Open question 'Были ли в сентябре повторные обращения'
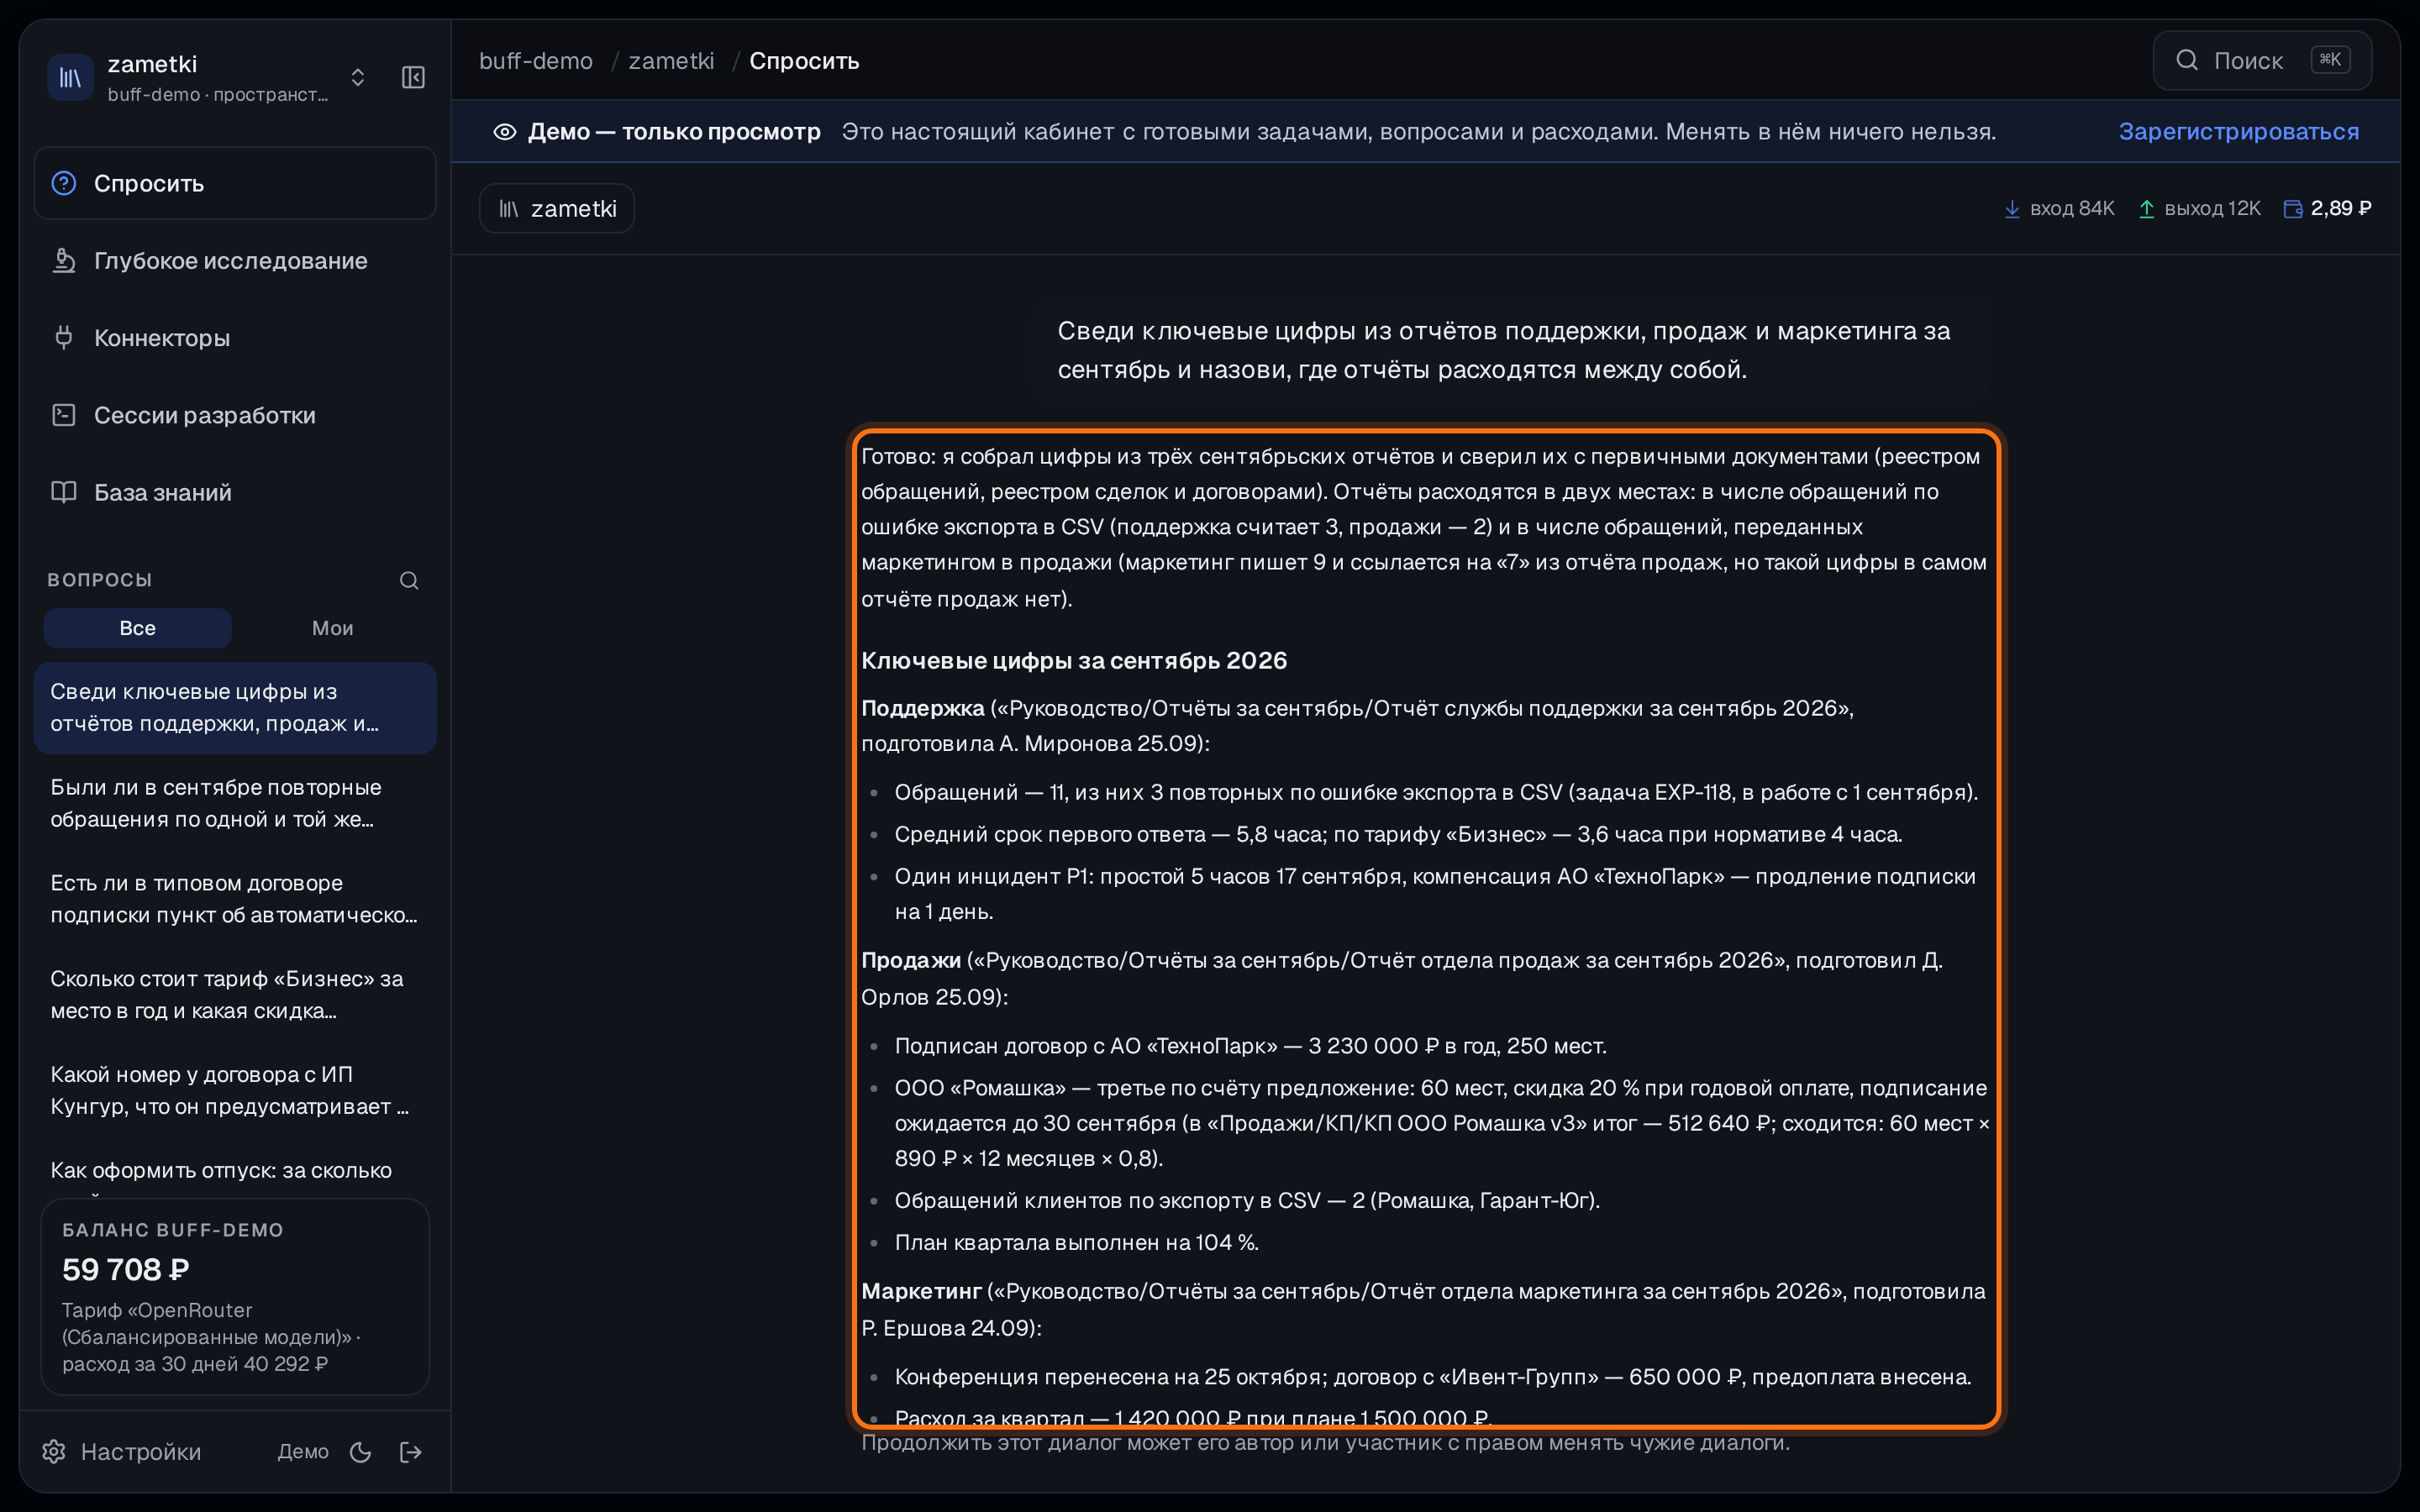2420x1512 pixels. 235,803
